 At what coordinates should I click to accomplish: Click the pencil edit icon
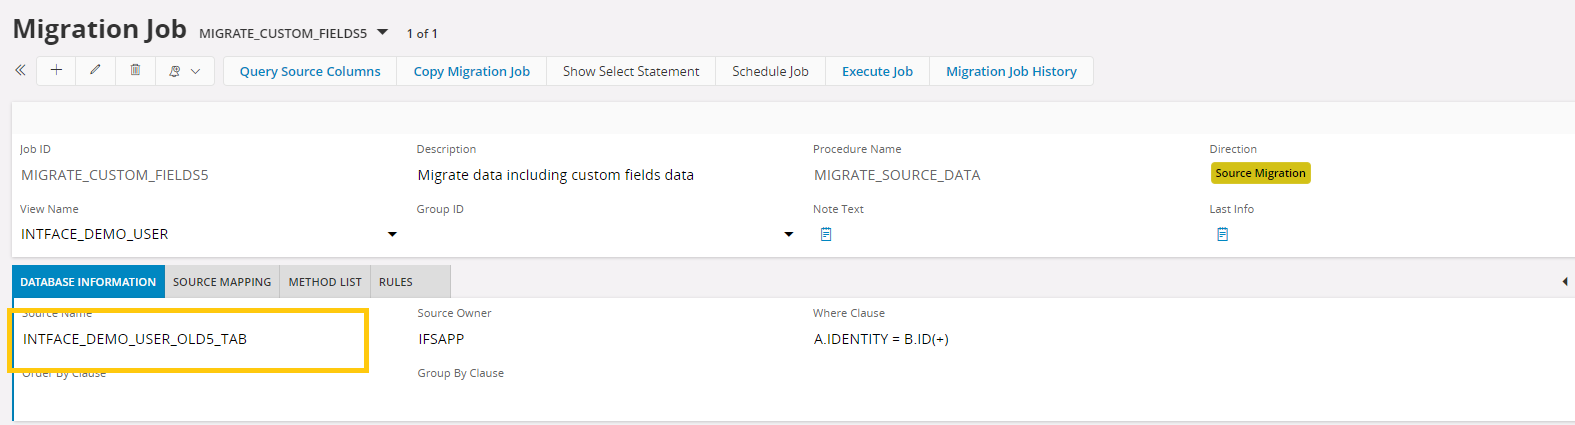tap(95, 71)
